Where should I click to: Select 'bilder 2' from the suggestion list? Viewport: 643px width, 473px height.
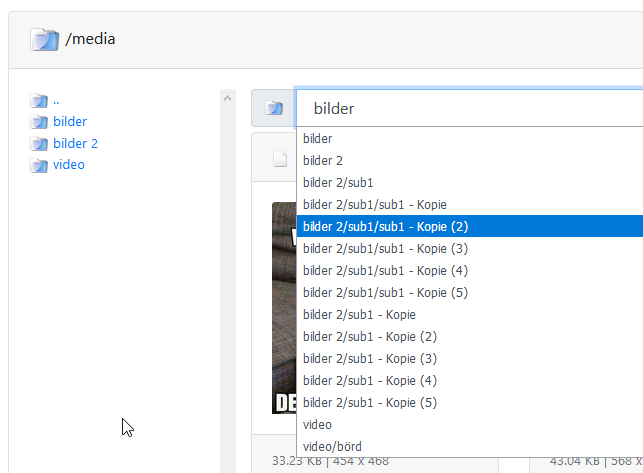pyautogui.click(x=470, y=160)
